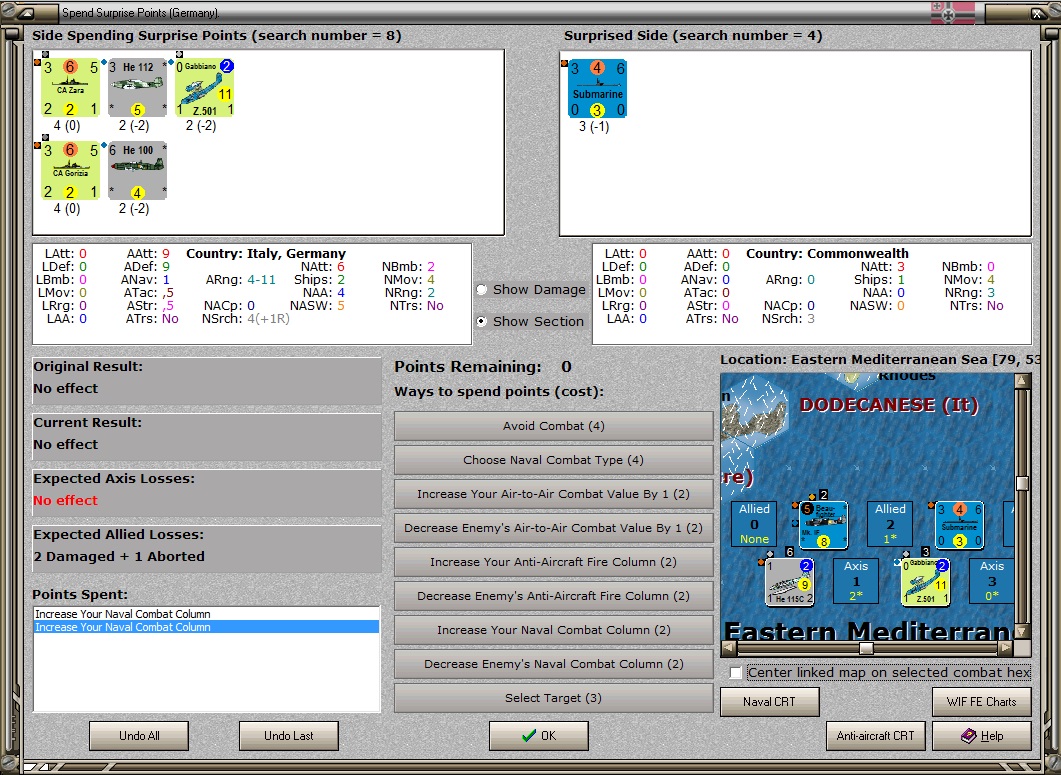Select the Show Damage radio button
This screenshot has width=1061, height=775.
click(482, 290)
